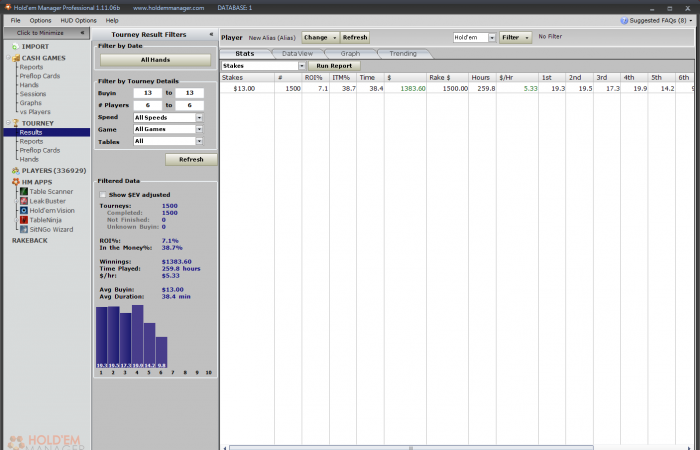The height and width of the screenshot is (450, 700).
Task: Open the Speed dropdown
Action: [200, 117]
